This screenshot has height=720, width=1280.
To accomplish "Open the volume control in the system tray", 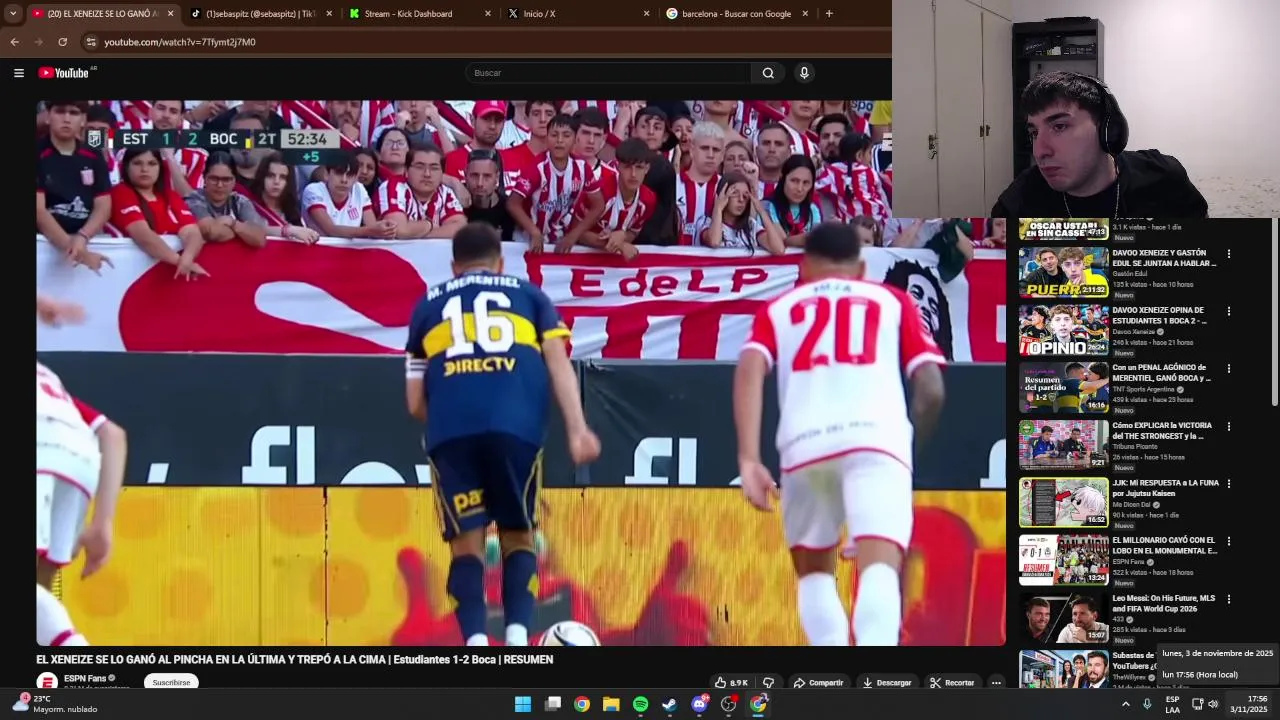I will [x=1213, y=704].
